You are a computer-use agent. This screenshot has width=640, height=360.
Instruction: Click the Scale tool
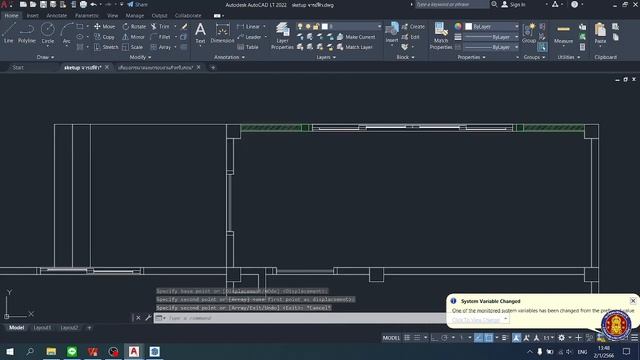click(x=133, y=47)
